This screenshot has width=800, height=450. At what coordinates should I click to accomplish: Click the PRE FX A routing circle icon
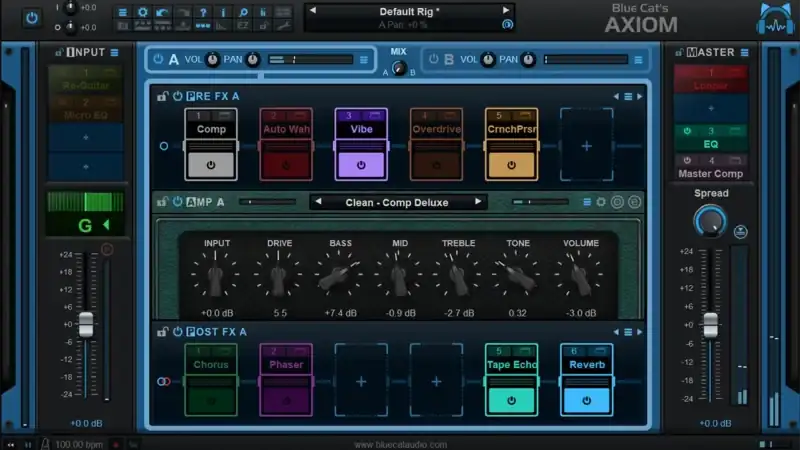click(164, 146)
